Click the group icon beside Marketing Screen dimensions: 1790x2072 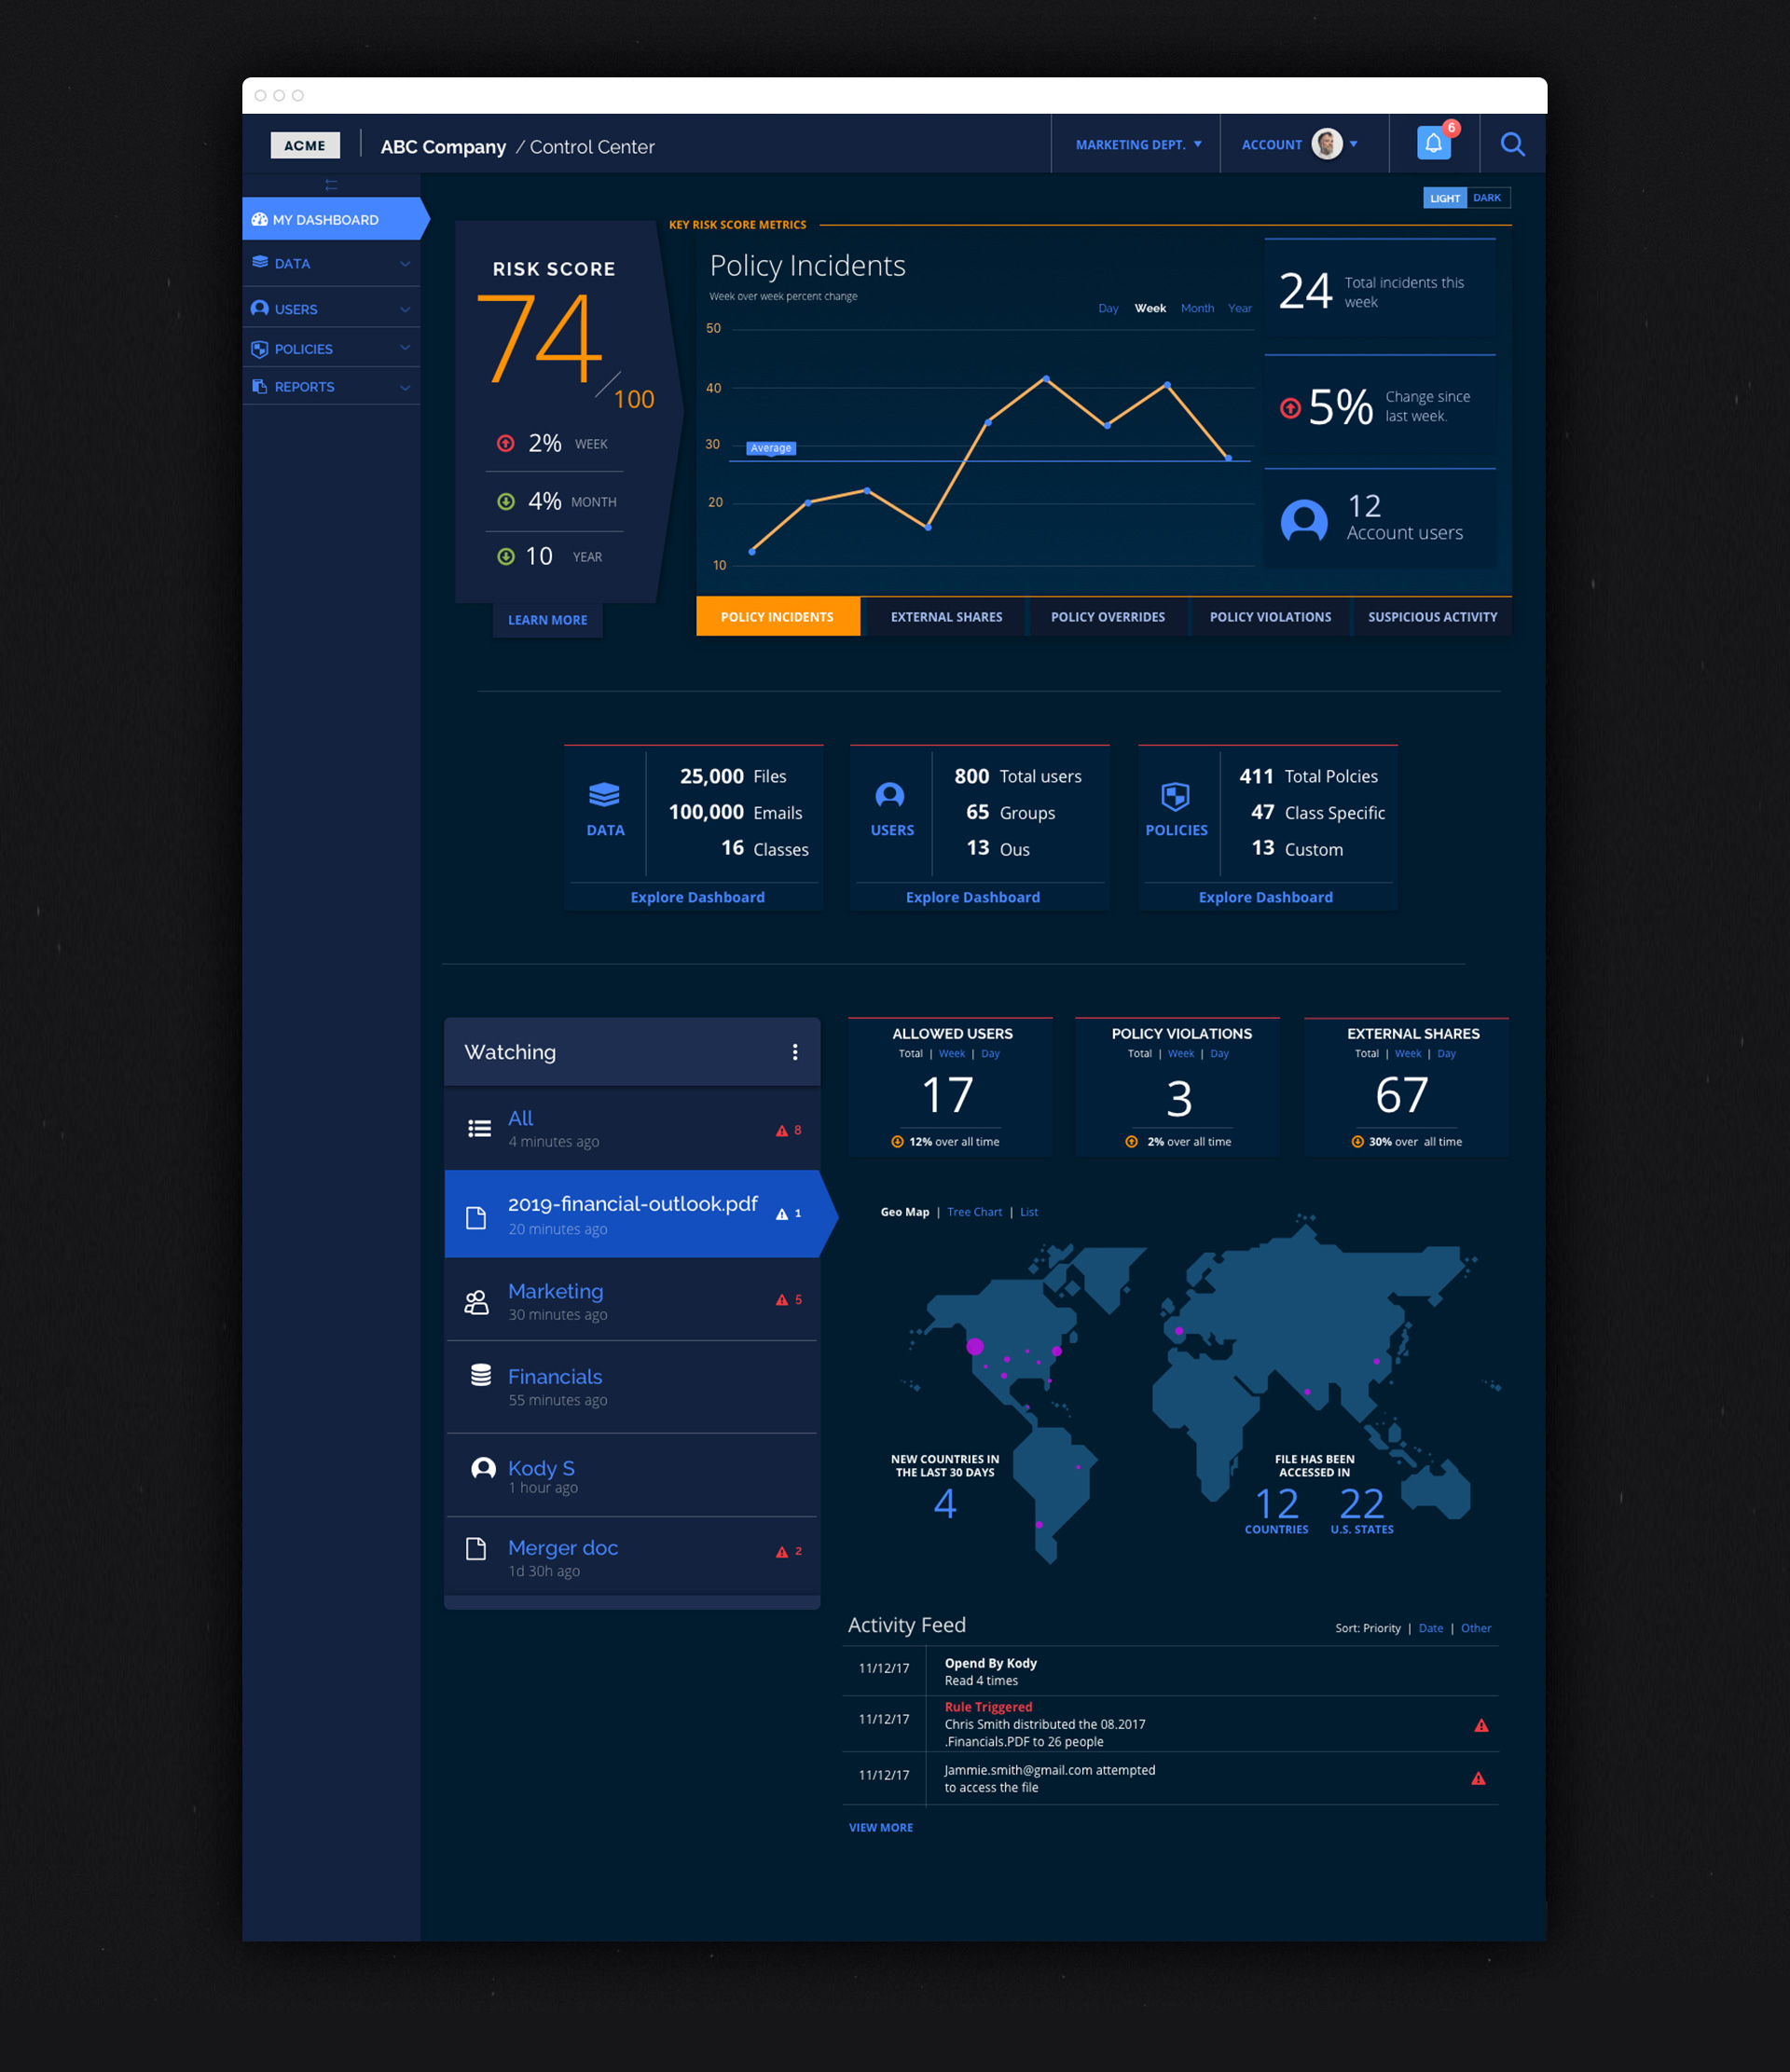point(476,1302)
